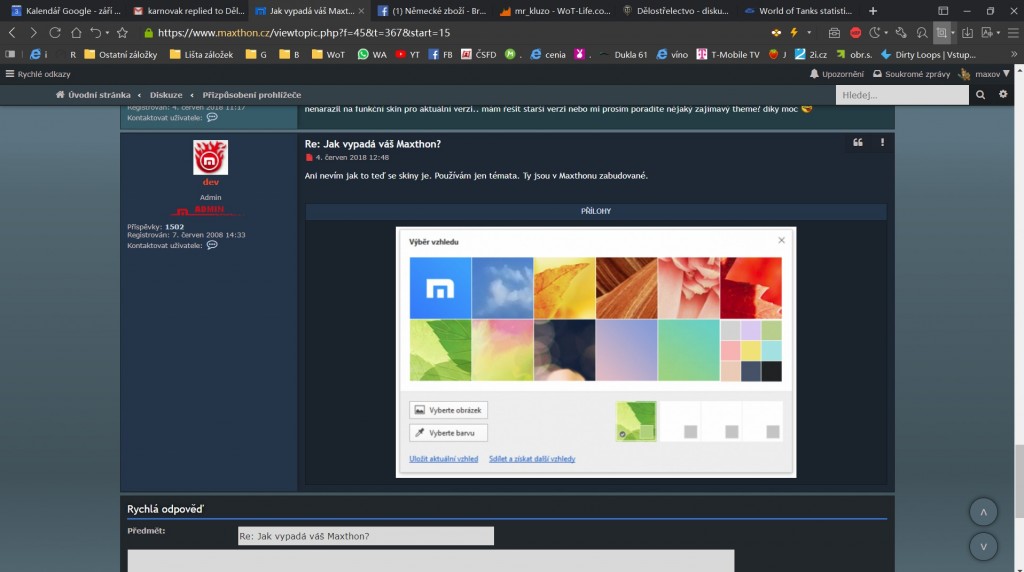1024x572 pixels.
Task: Expand the maxov user menu
Action: pyautogui.click(x=984, y=74)
